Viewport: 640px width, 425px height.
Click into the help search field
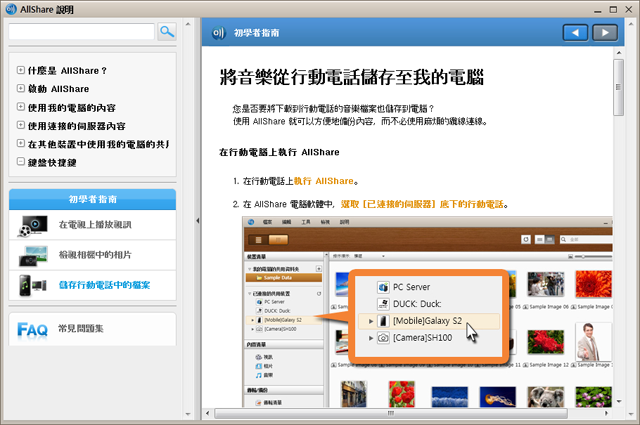coord(82,31)
